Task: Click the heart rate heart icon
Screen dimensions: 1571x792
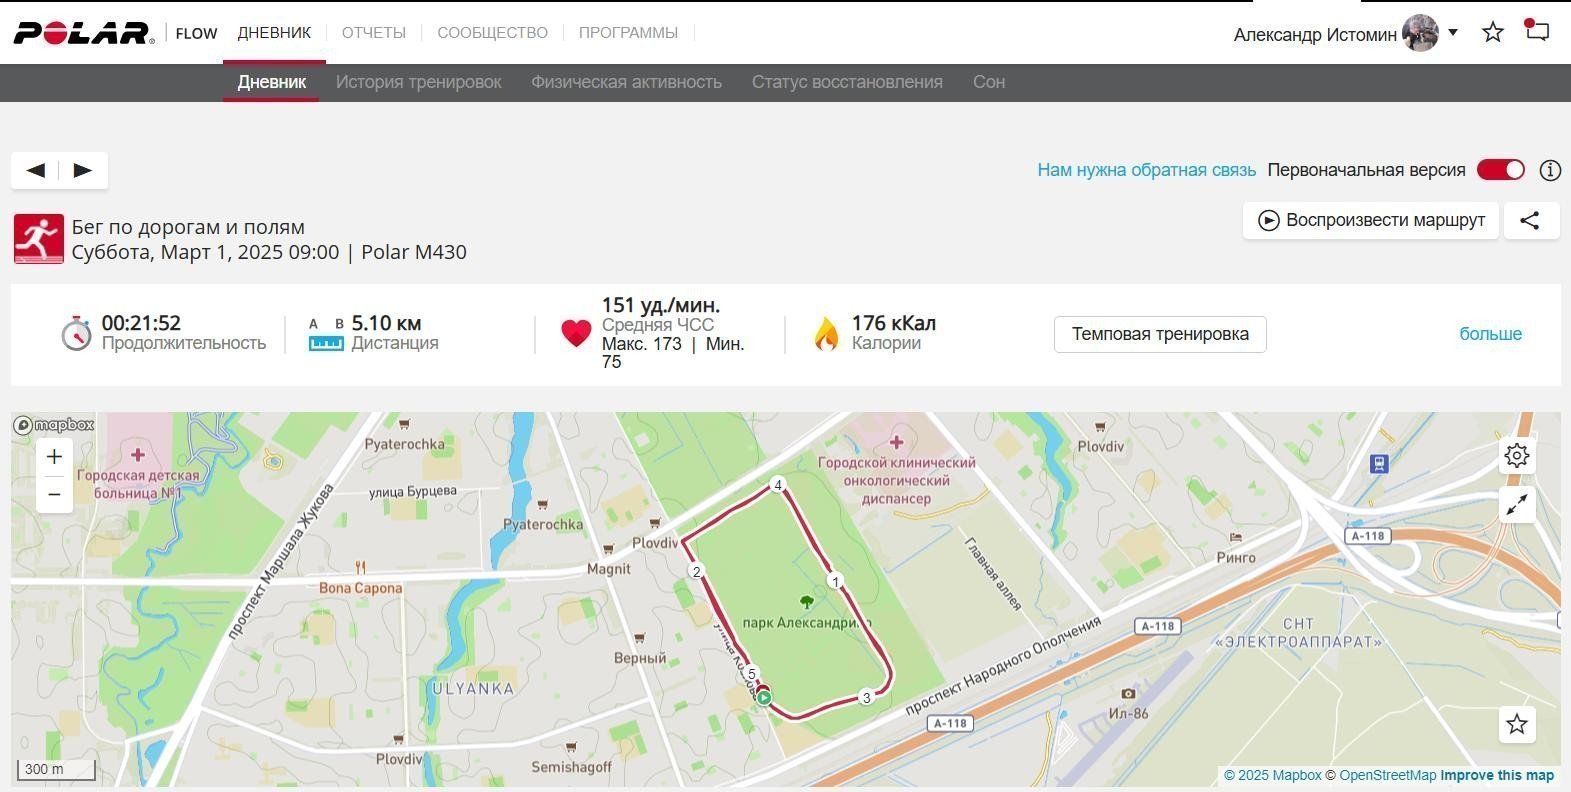Action: (x=576, y=333)
